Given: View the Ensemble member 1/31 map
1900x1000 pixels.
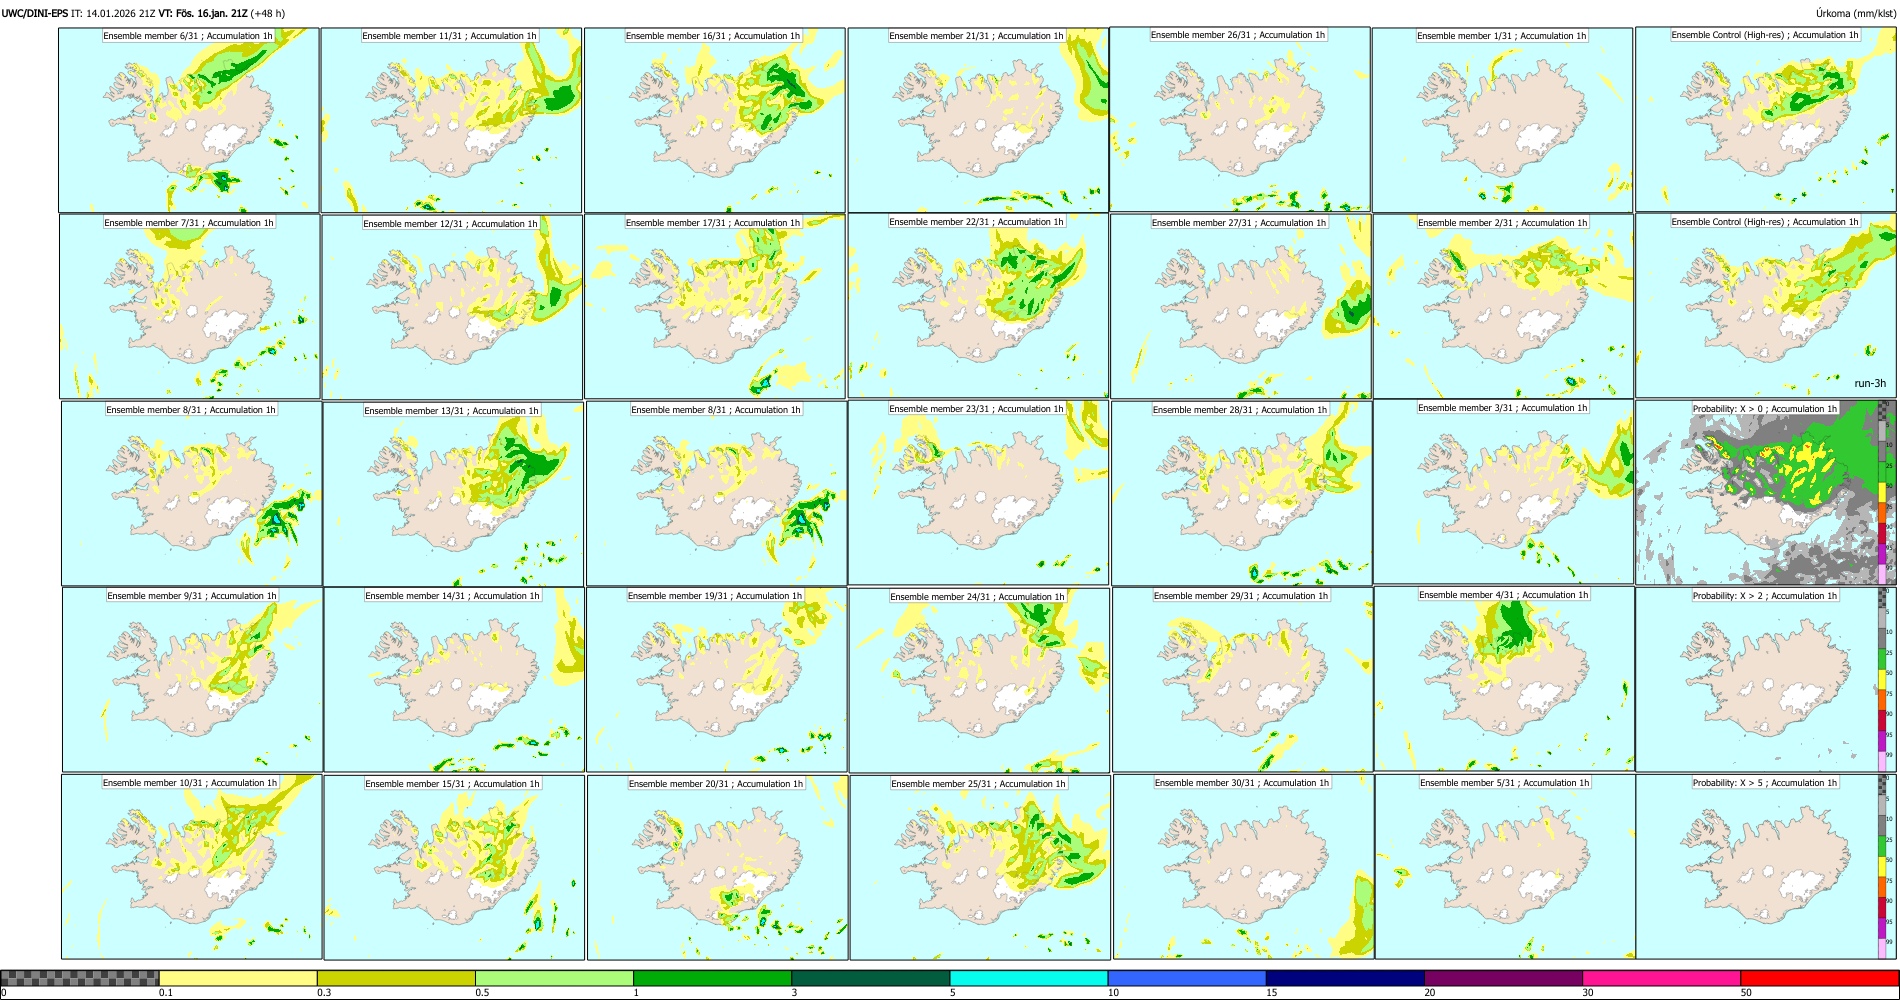Looking at the screenshot, I should [1502, 120].
